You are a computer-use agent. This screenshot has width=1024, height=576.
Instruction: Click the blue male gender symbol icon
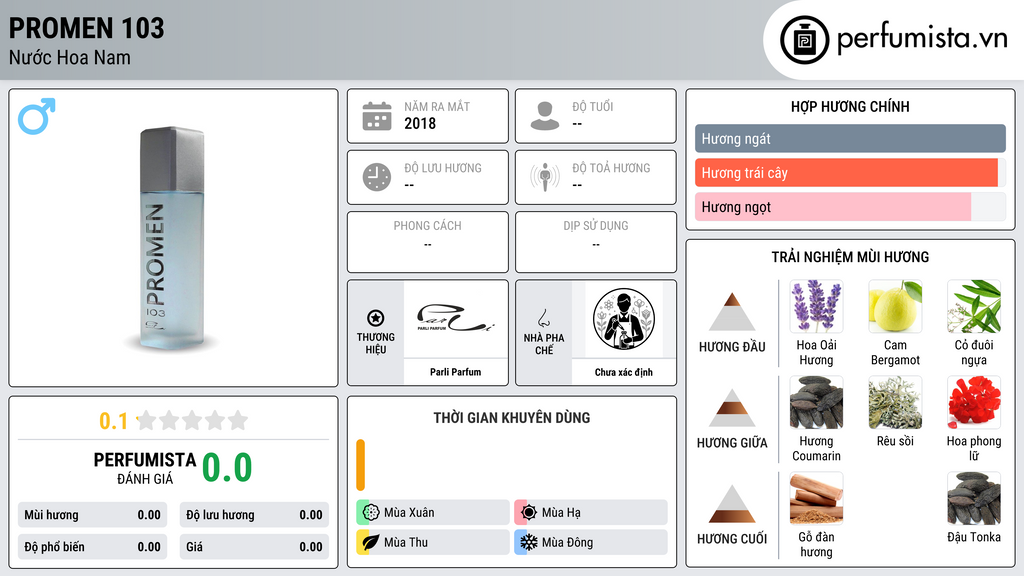coord(37,116)
